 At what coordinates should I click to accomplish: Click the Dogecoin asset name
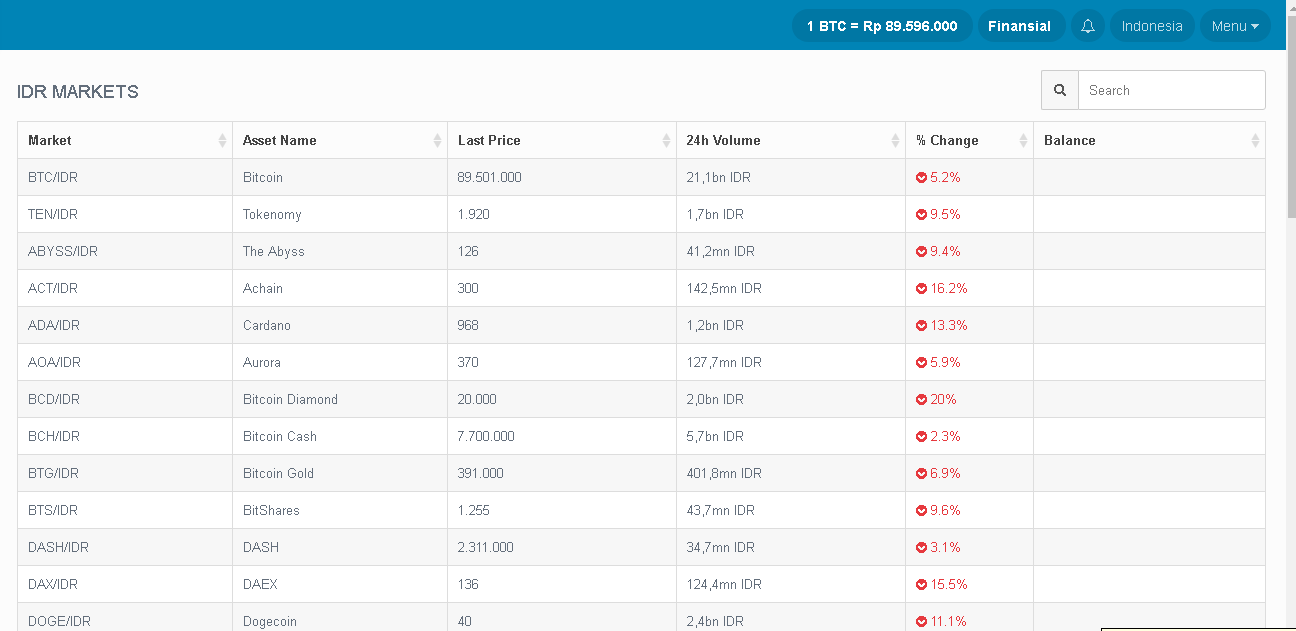270,621
